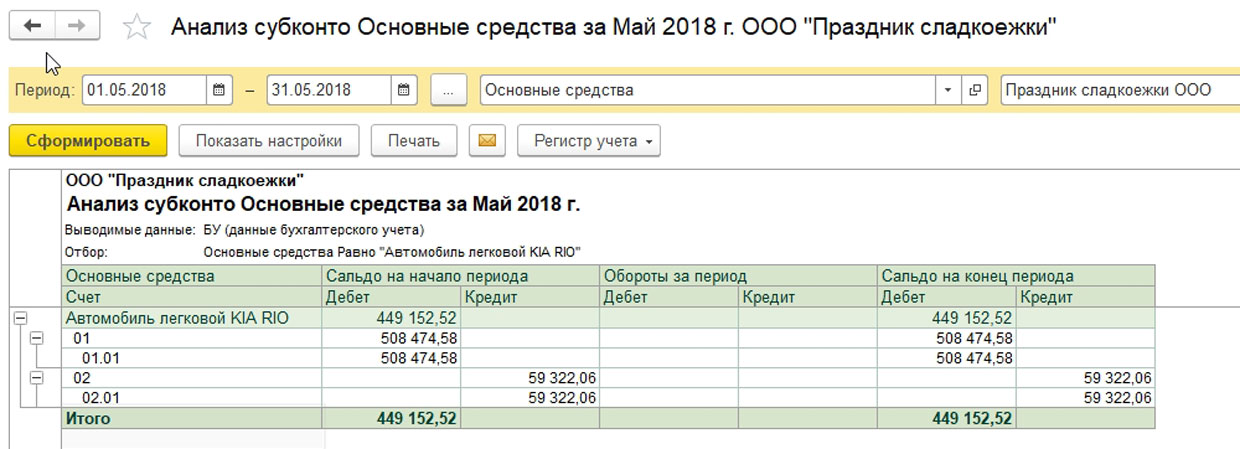
Task: Open calendar for end date 31.05.2018
Action: click(404, 89)
